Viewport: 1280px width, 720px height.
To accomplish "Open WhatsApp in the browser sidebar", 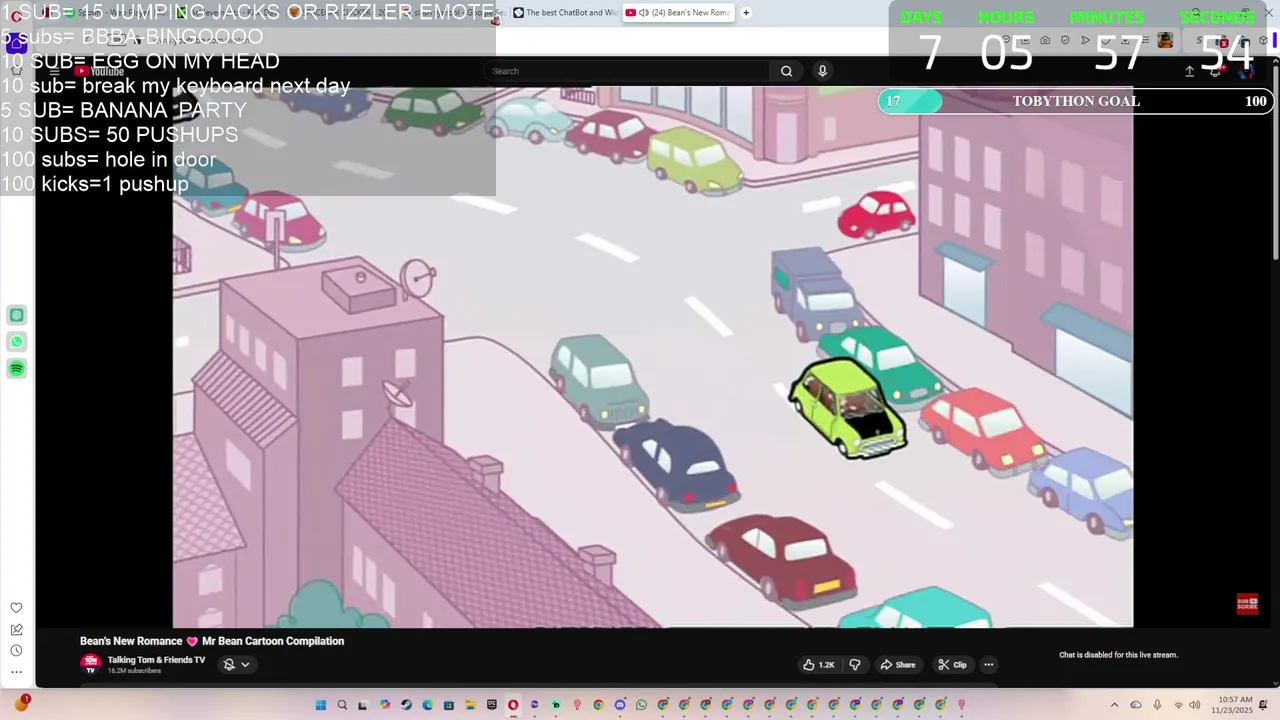I will click(17, 342).
